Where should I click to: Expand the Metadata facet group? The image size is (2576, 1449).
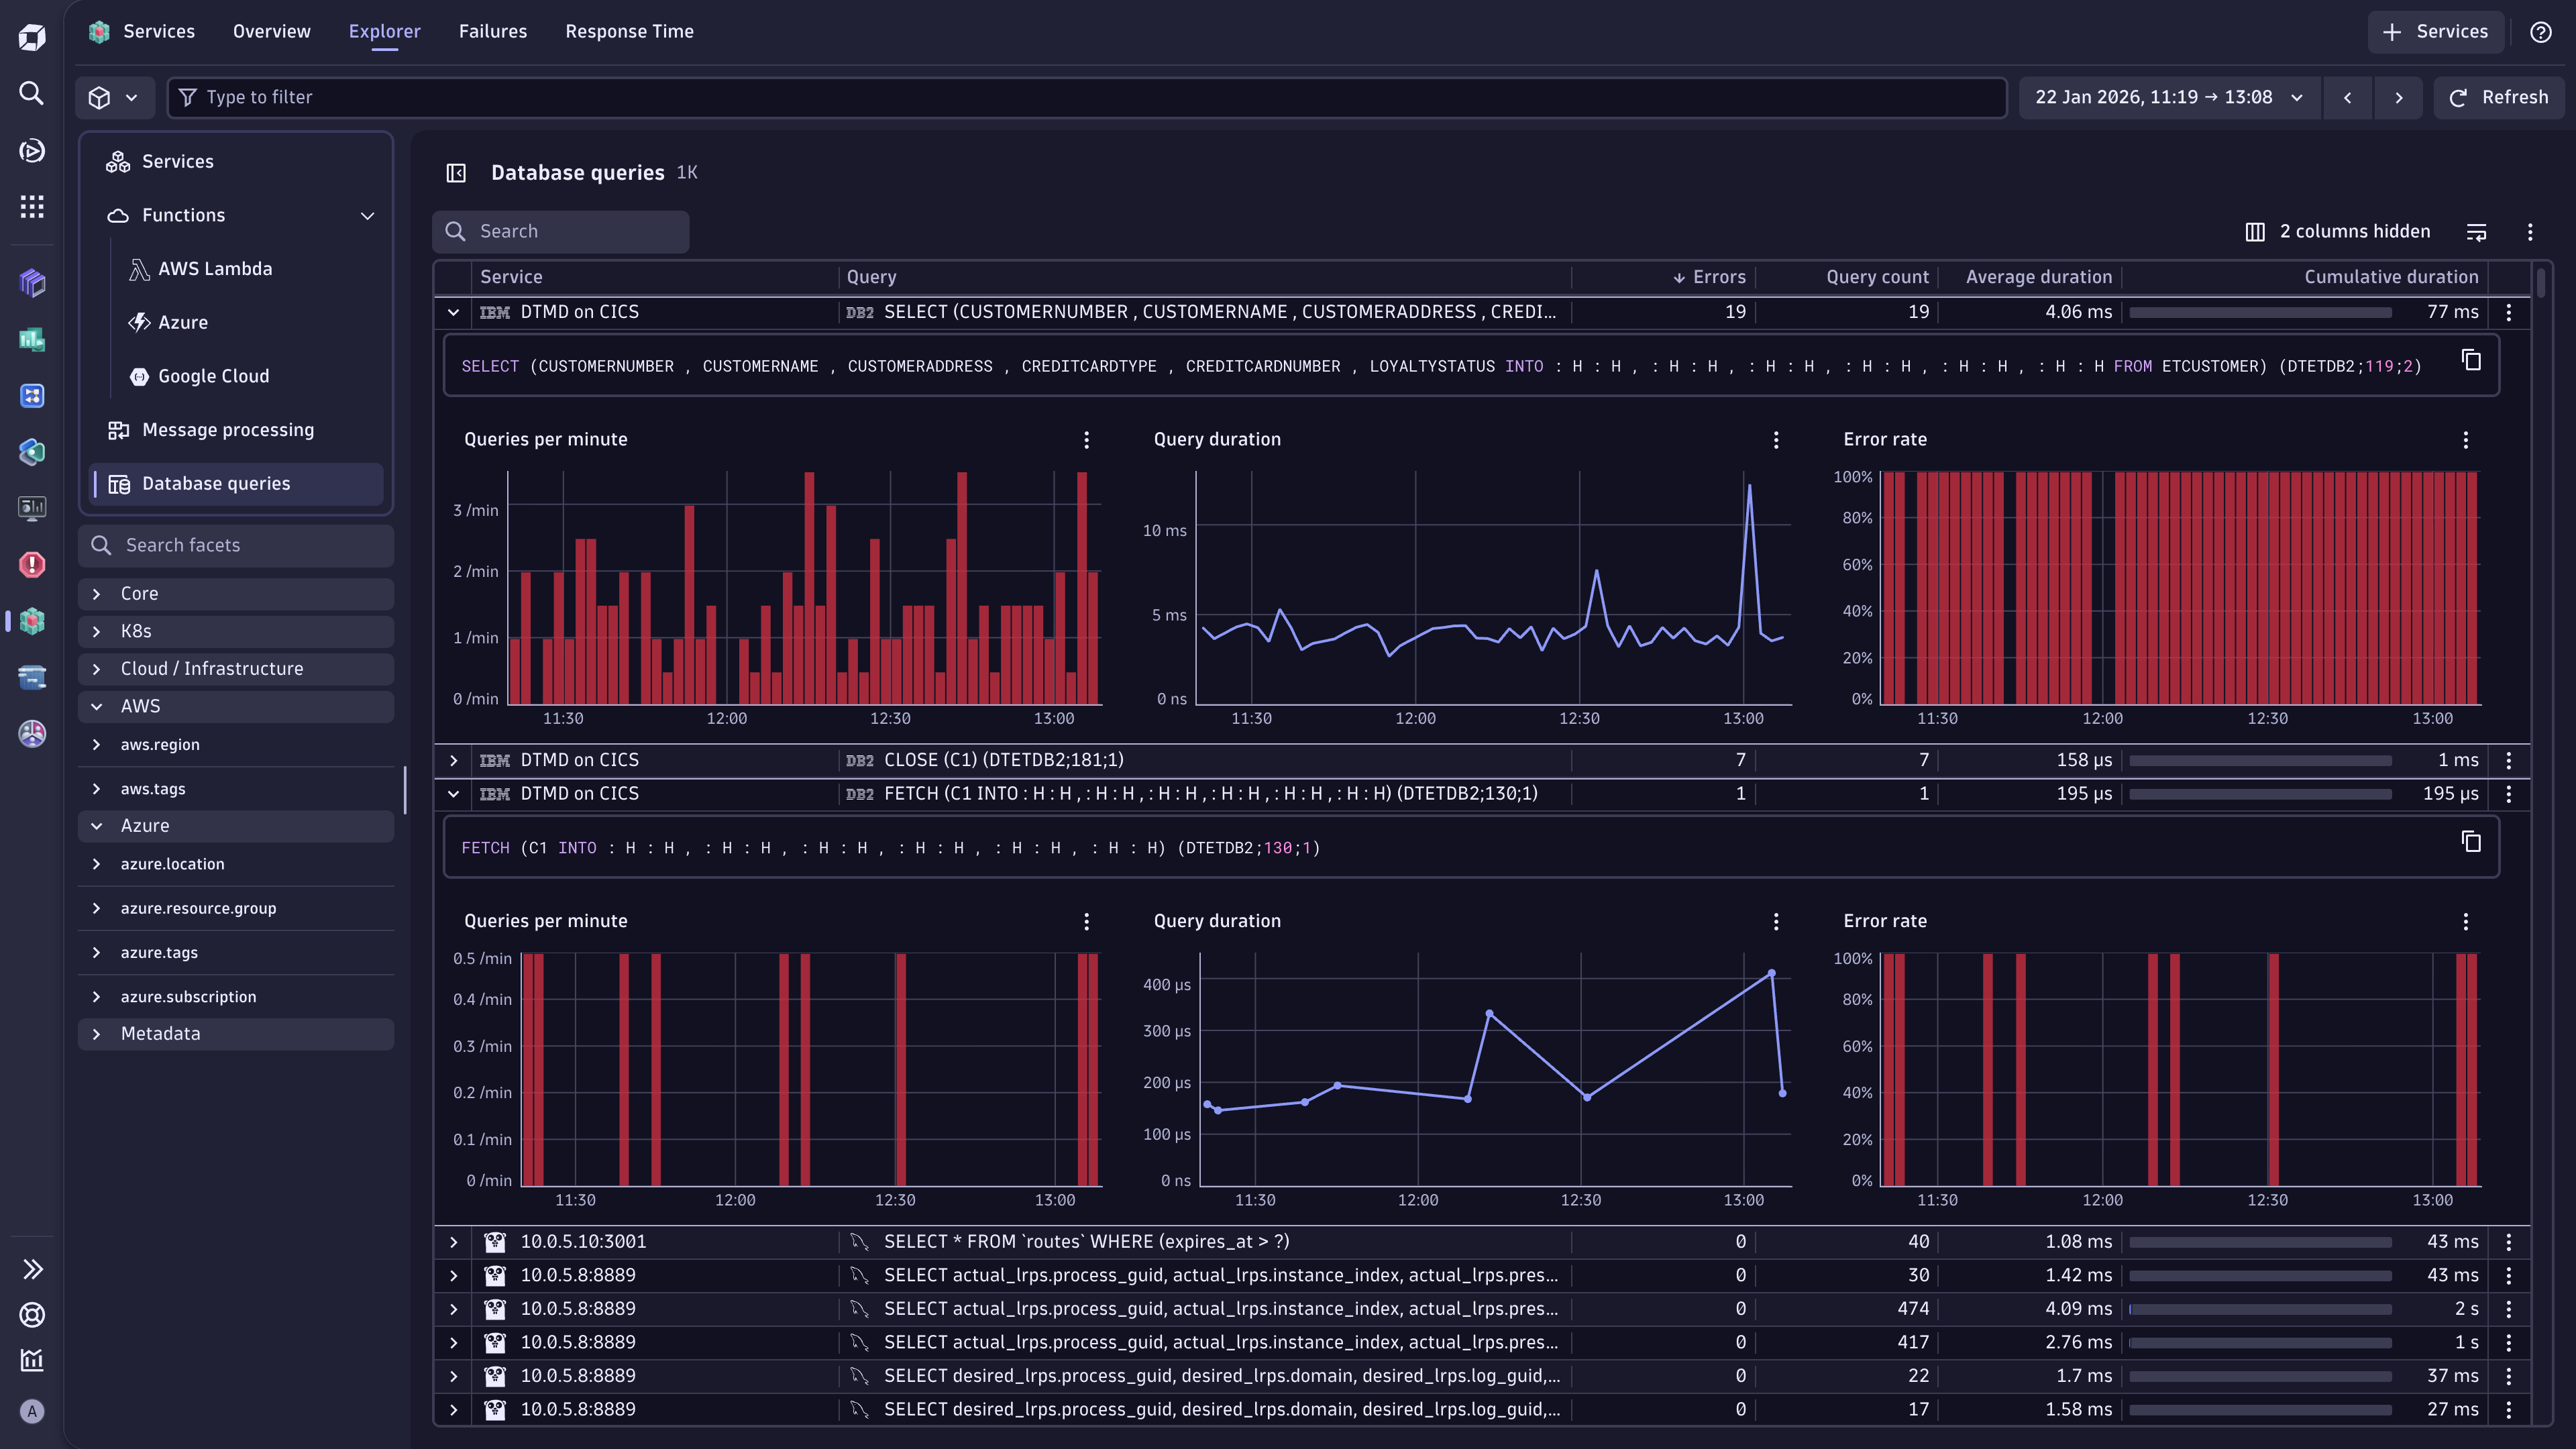97,1034
